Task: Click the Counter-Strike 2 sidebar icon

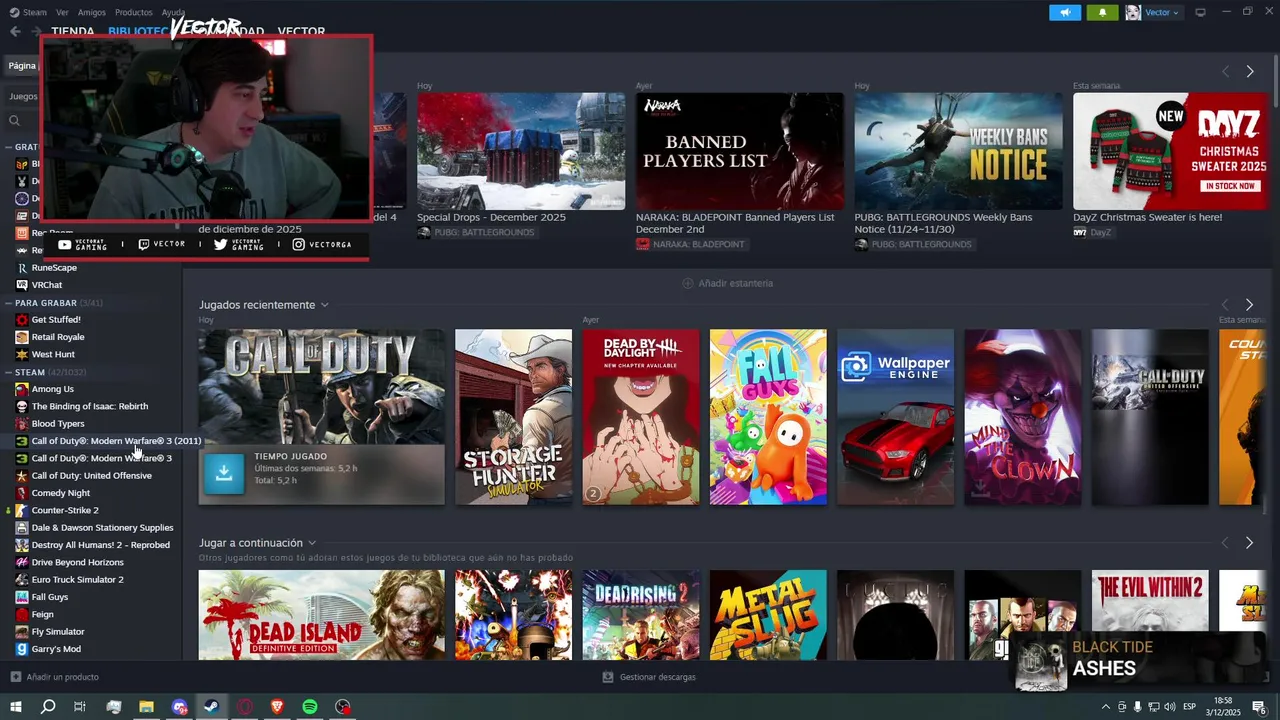Action: 22,510
